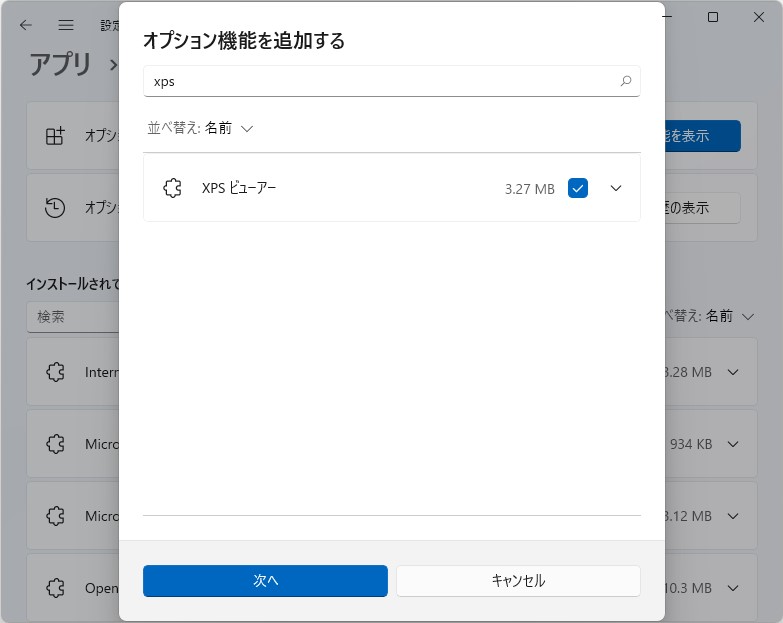Click the add optional feature grid icon

click(55, 136)
